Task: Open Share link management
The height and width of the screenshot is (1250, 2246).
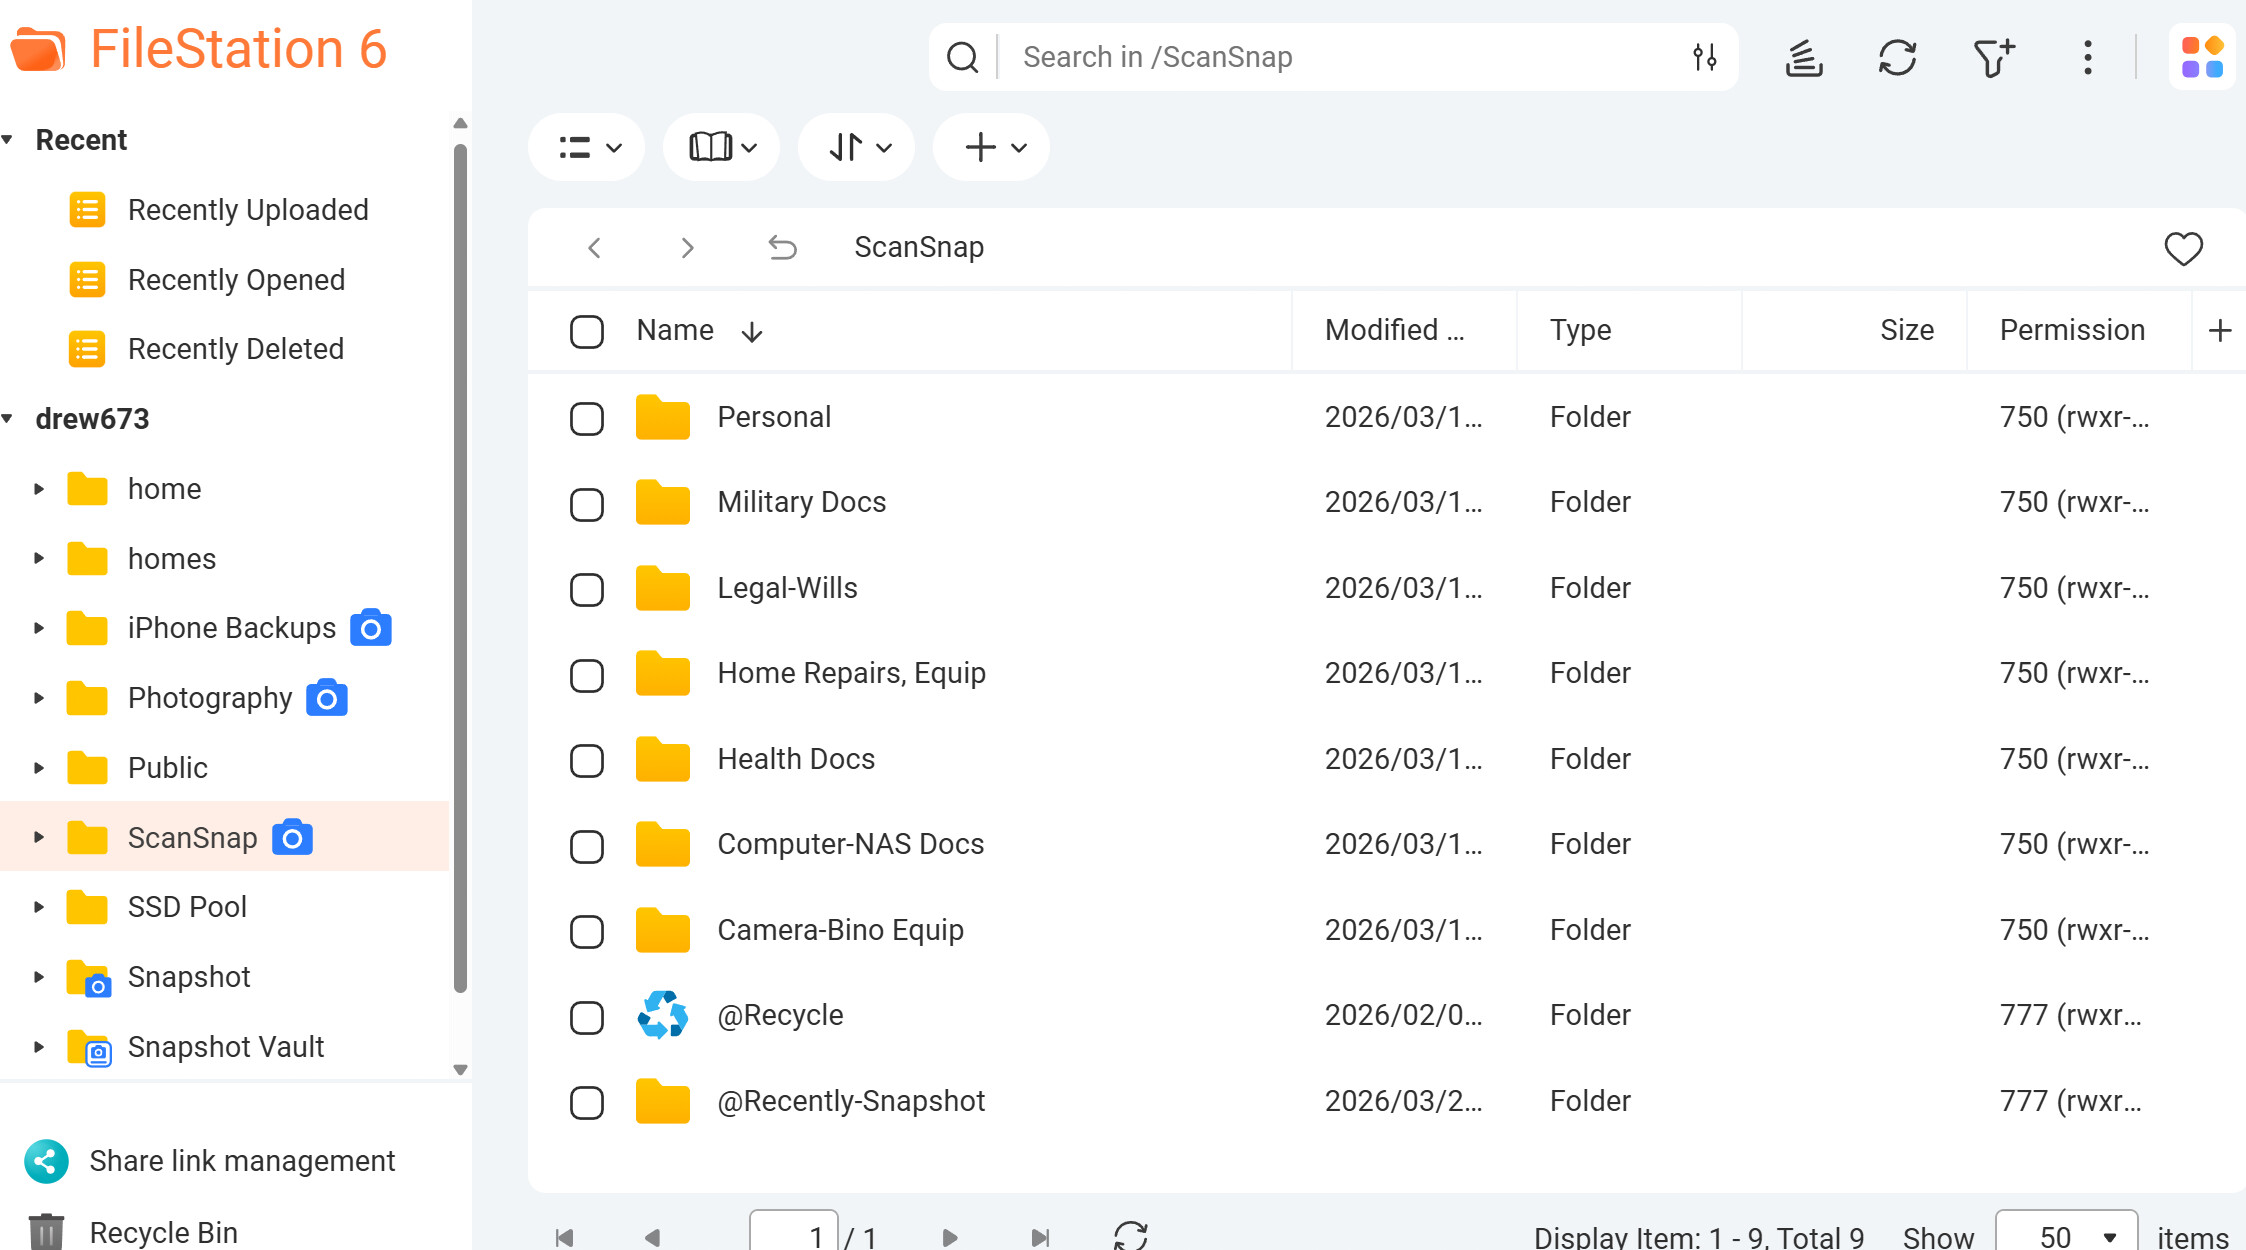Action: pyautogui.click(x=242, y=1161)
